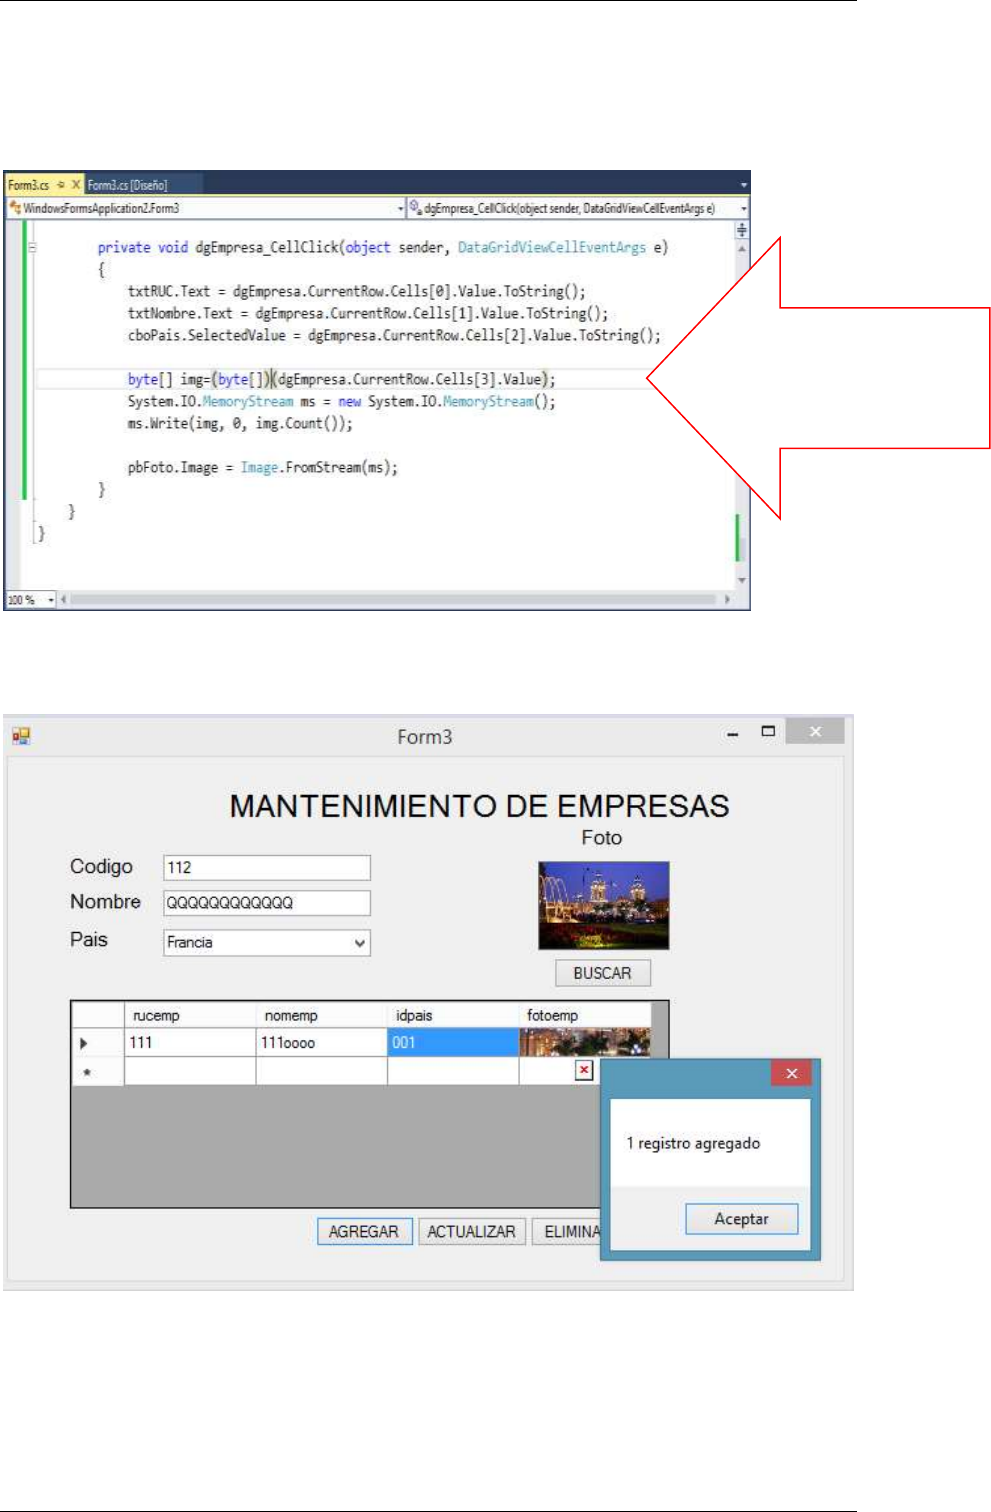Screen dimensions: 991x1512
Task: Open the Pais combo box showing Francia
Action: point(267,942)
